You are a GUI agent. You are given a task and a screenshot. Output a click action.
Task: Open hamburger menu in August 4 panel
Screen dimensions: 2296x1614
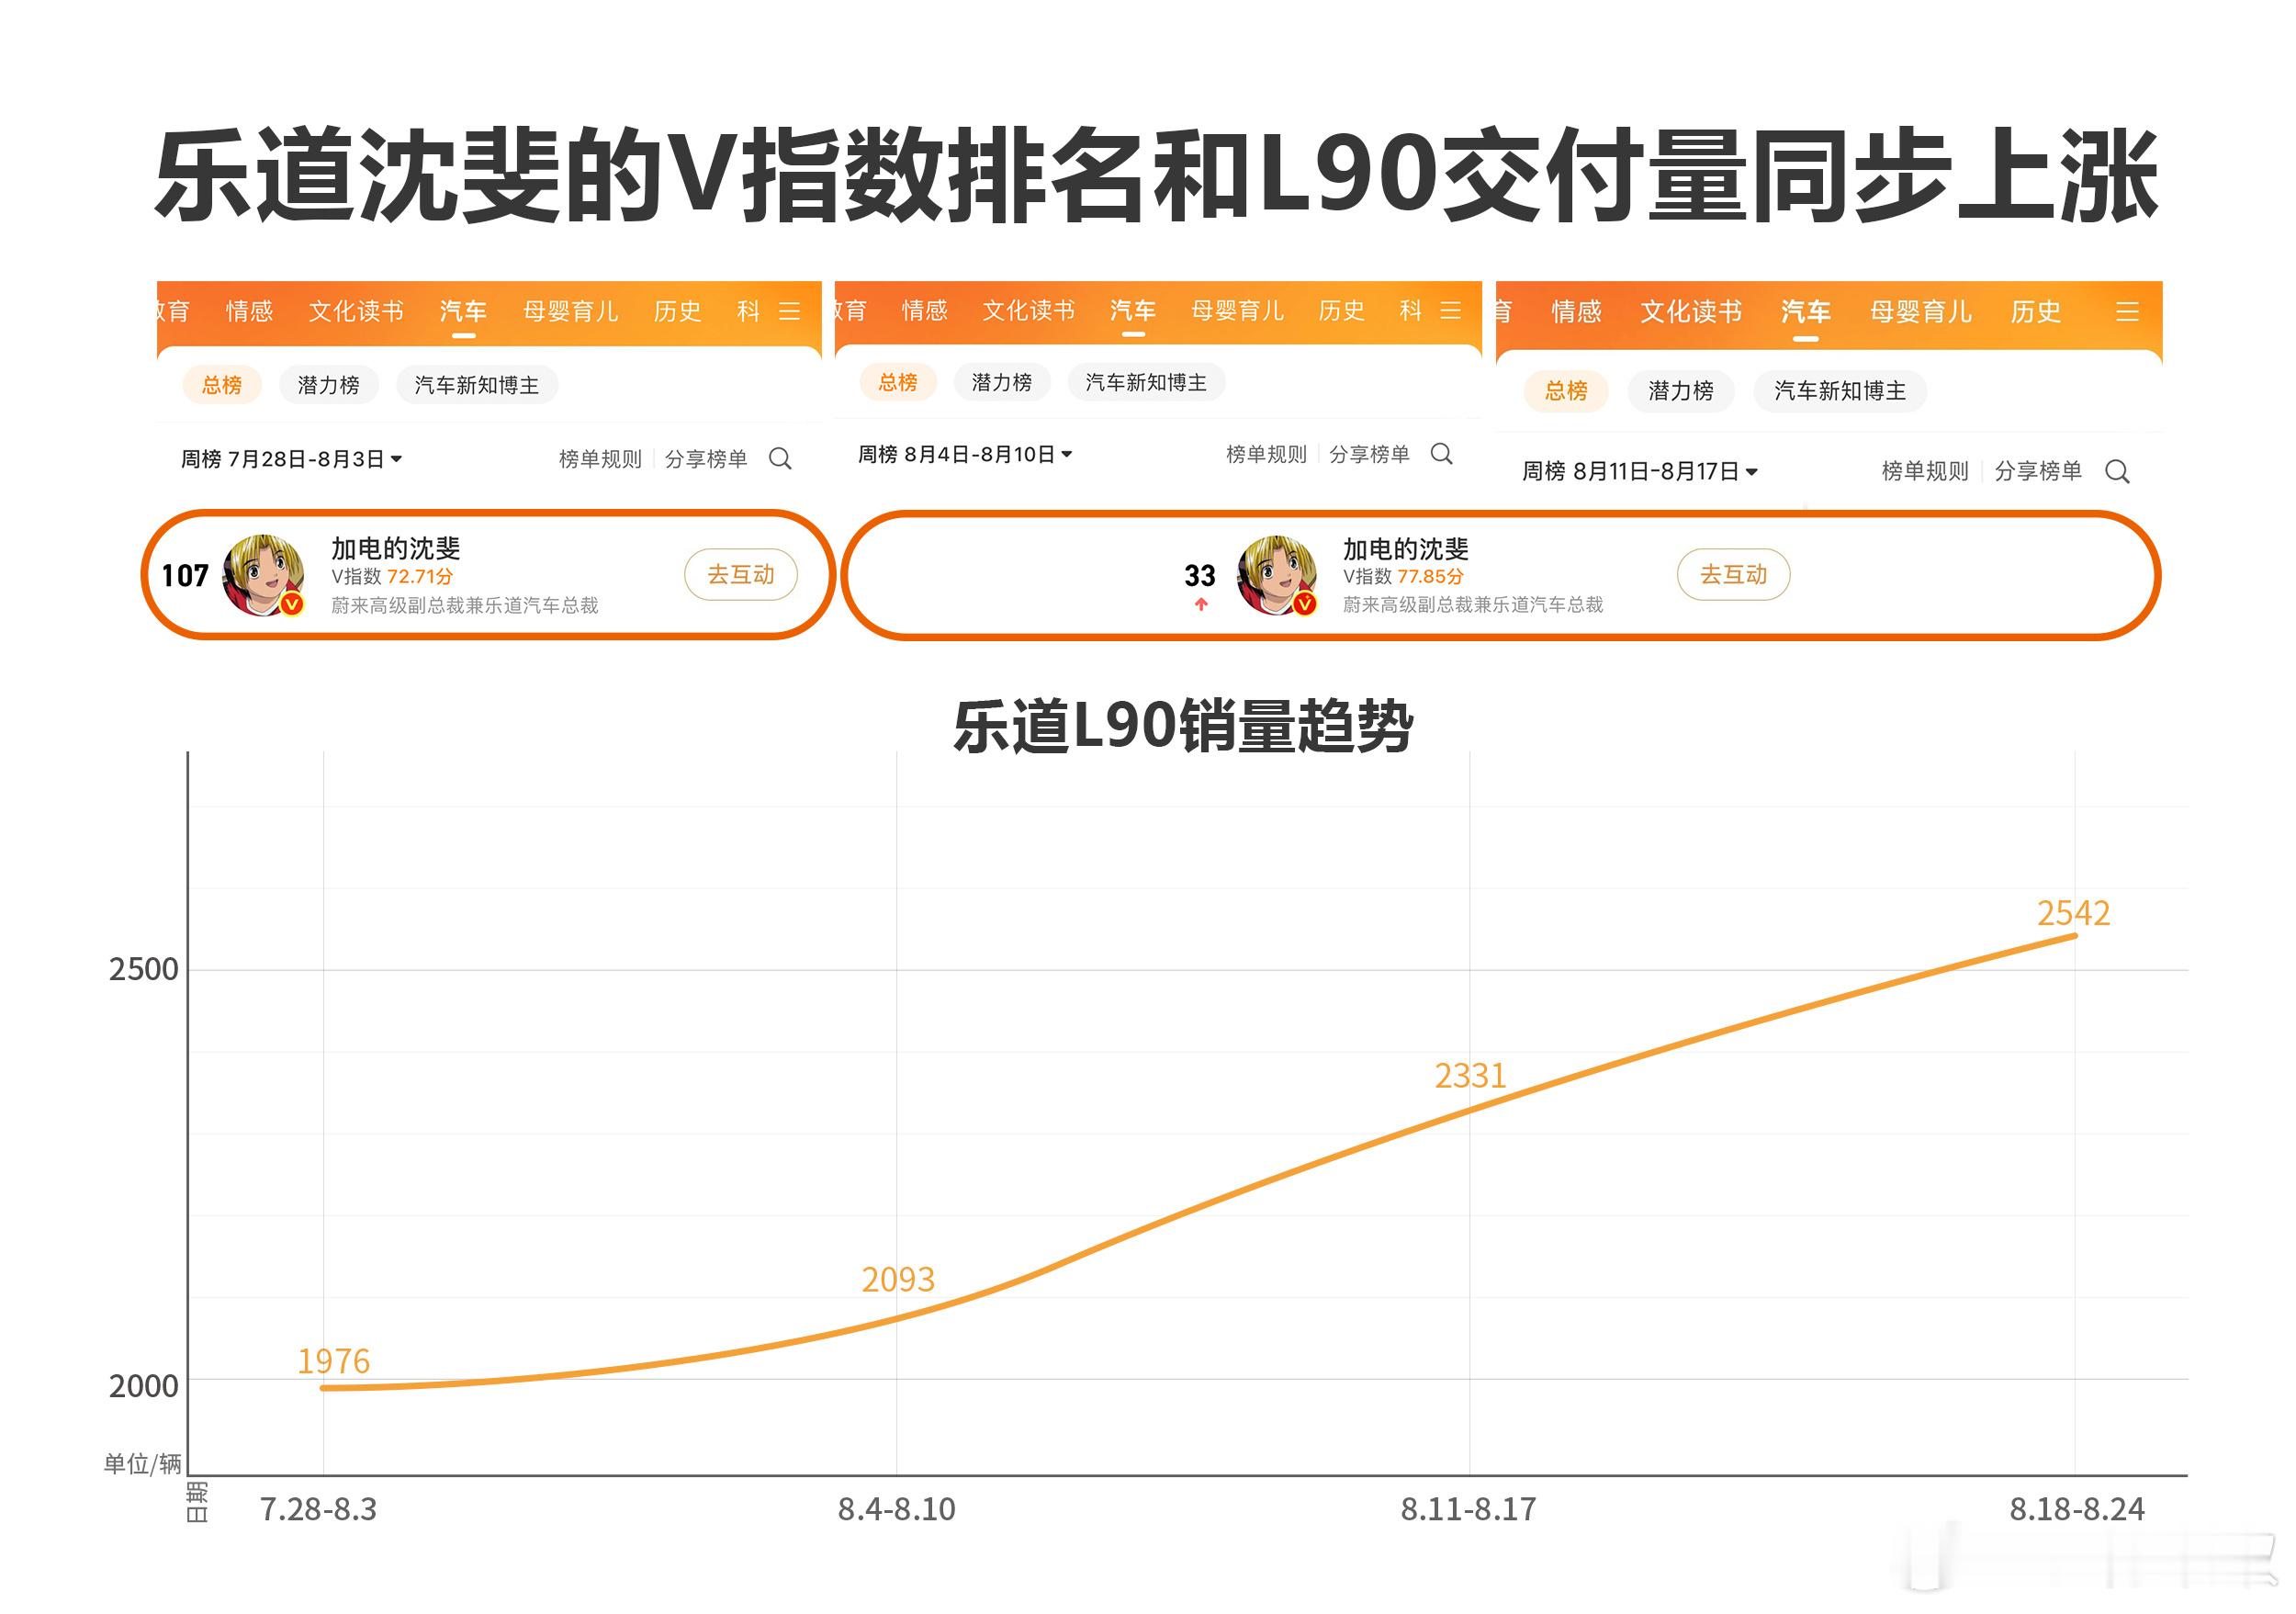point(1450,310)
